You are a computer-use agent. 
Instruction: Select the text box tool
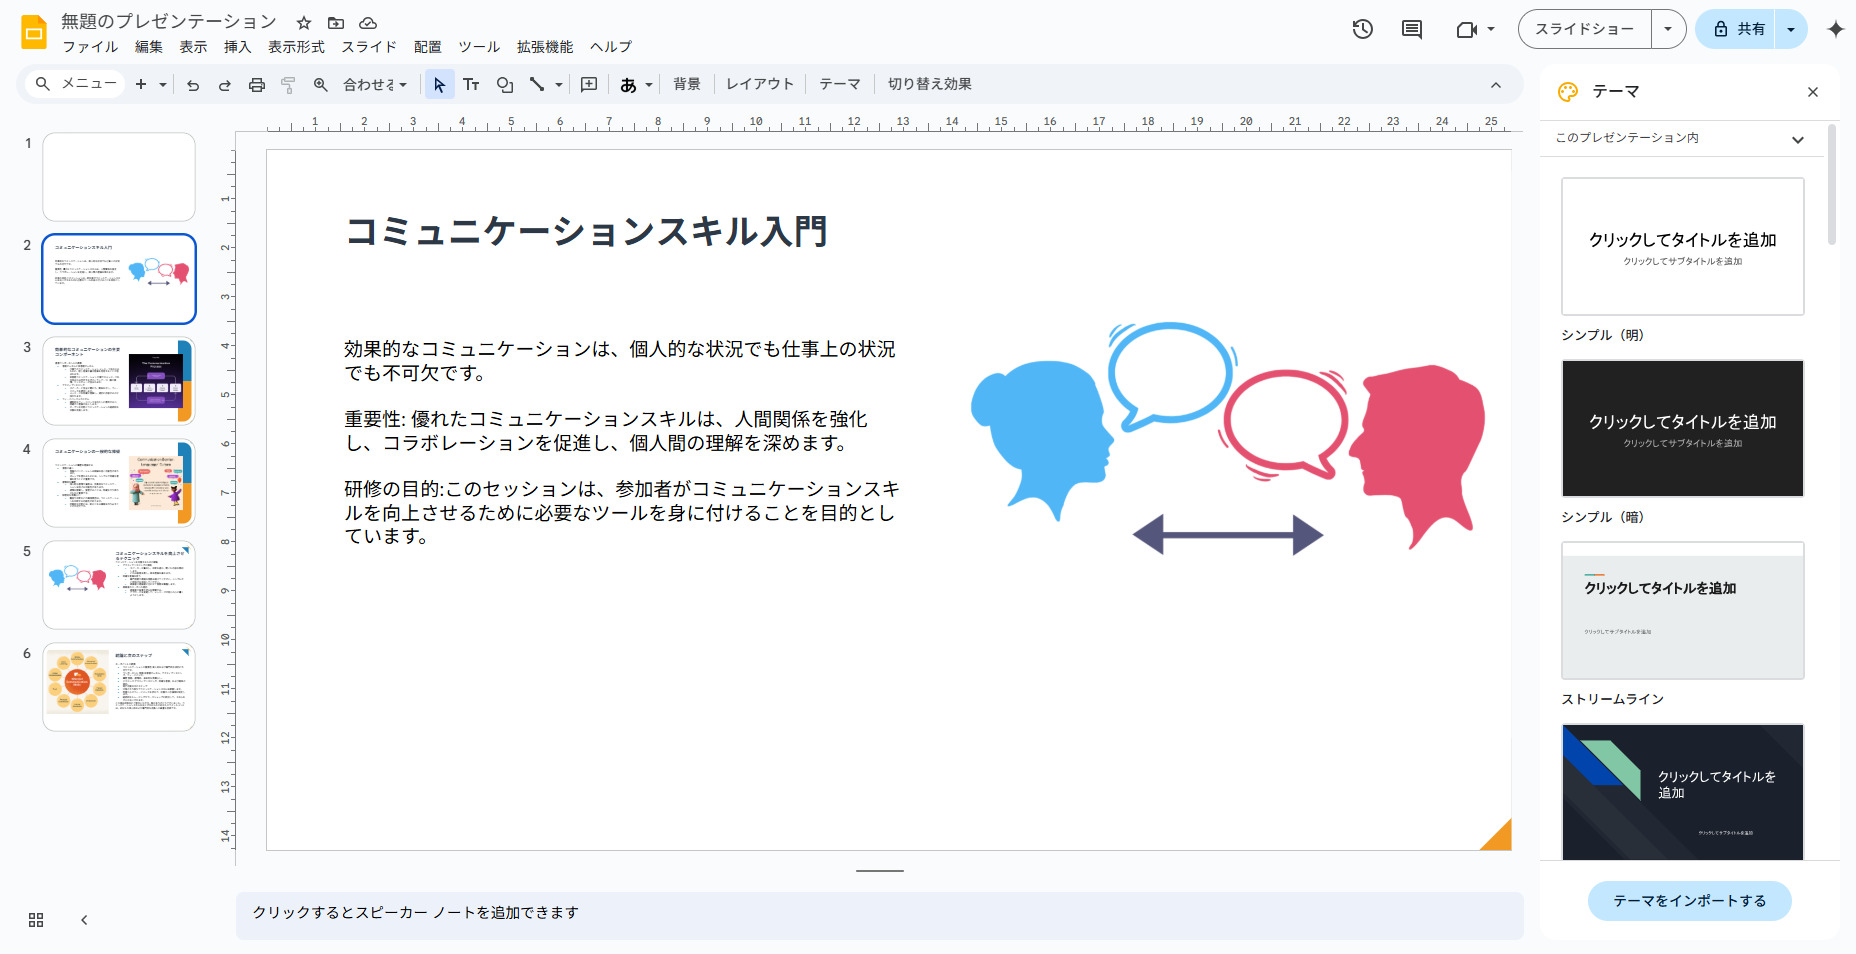pyautogui.click(x=471, y=84)
